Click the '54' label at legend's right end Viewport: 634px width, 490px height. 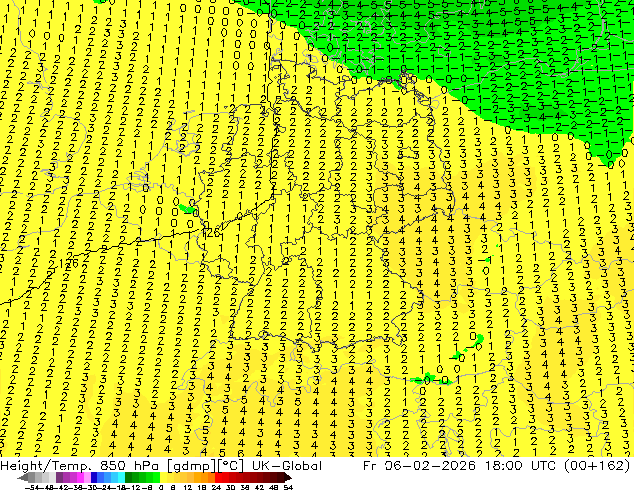coord(288,487)
